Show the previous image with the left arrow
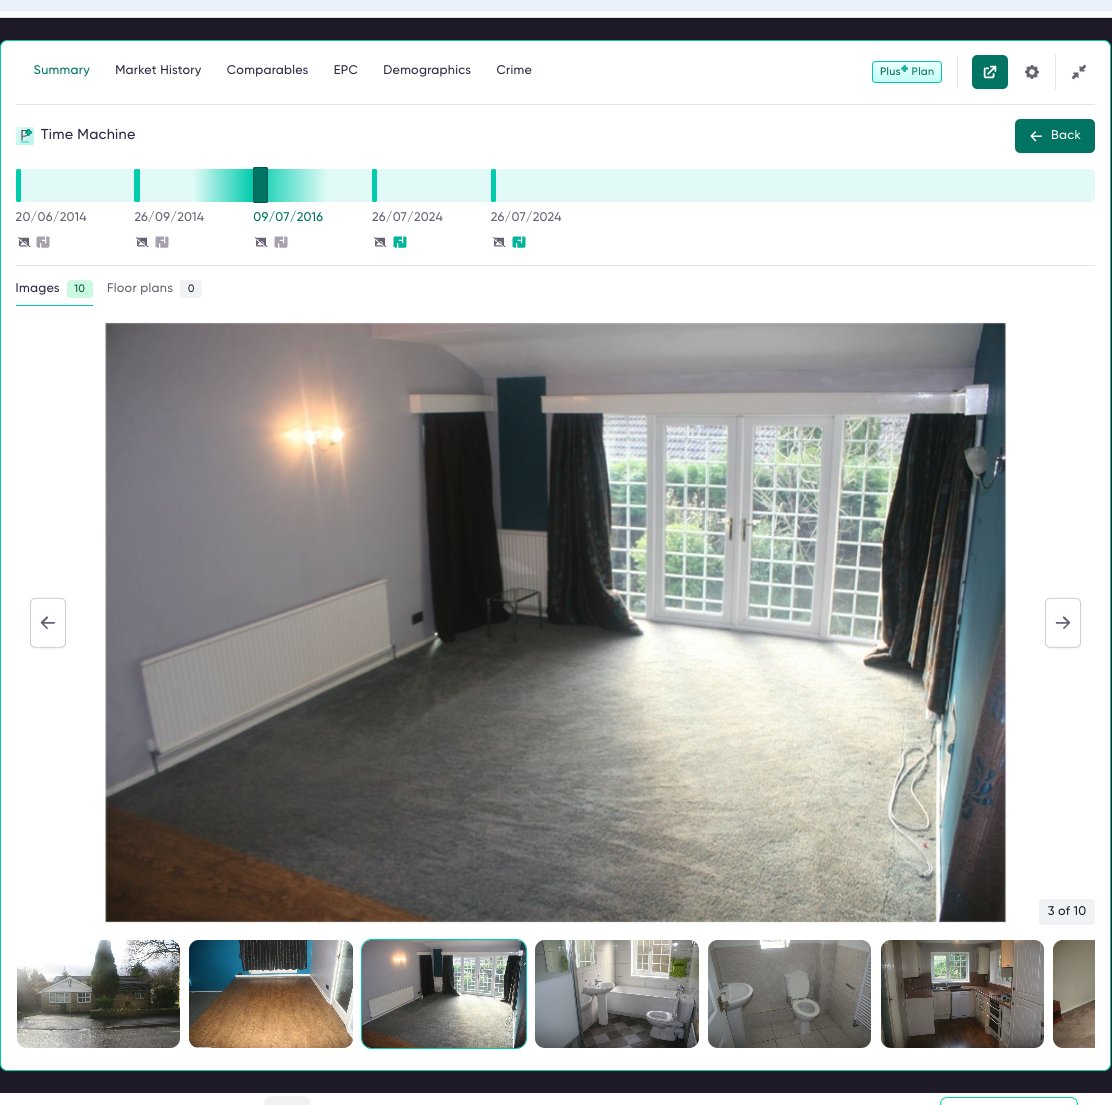This screenshot has width=1112, height=1105. point(48,623)
